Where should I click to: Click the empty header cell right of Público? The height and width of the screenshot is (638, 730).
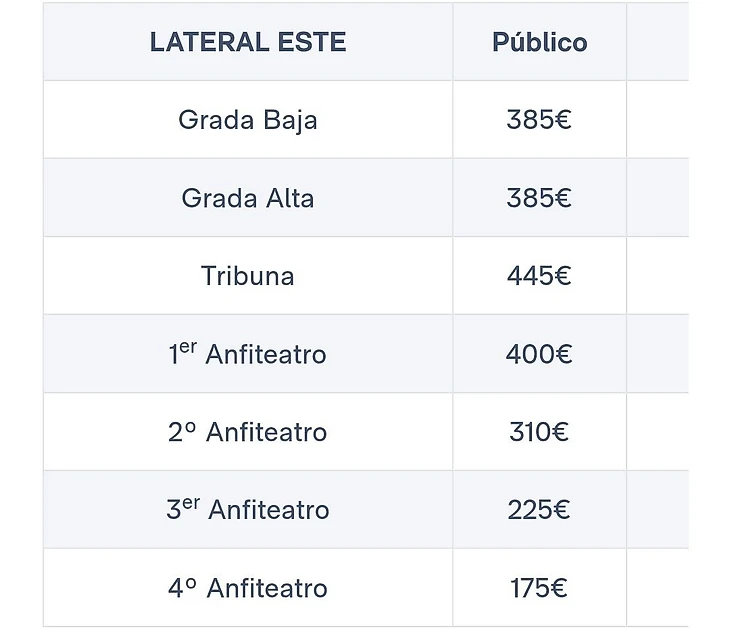point(658,42)
